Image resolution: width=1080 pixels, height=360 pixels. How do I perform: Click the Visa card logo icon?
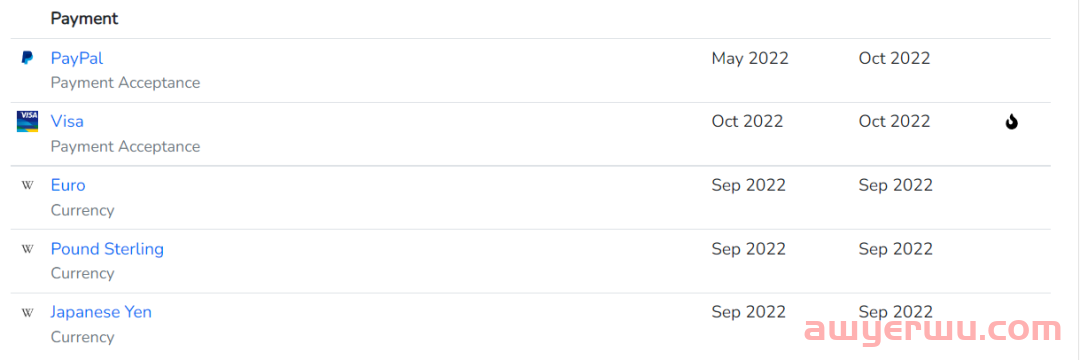tap(28, 121)
